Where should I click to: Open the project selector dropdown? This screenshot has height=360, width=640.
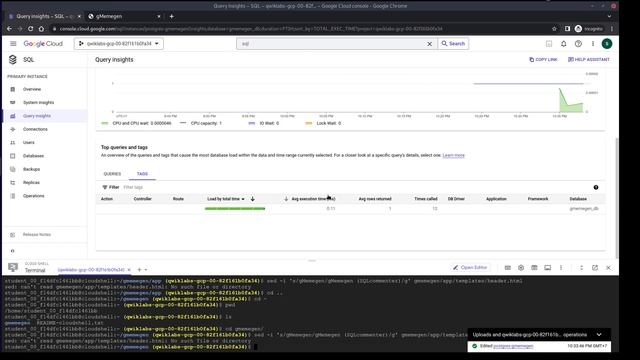coord(119,44)
